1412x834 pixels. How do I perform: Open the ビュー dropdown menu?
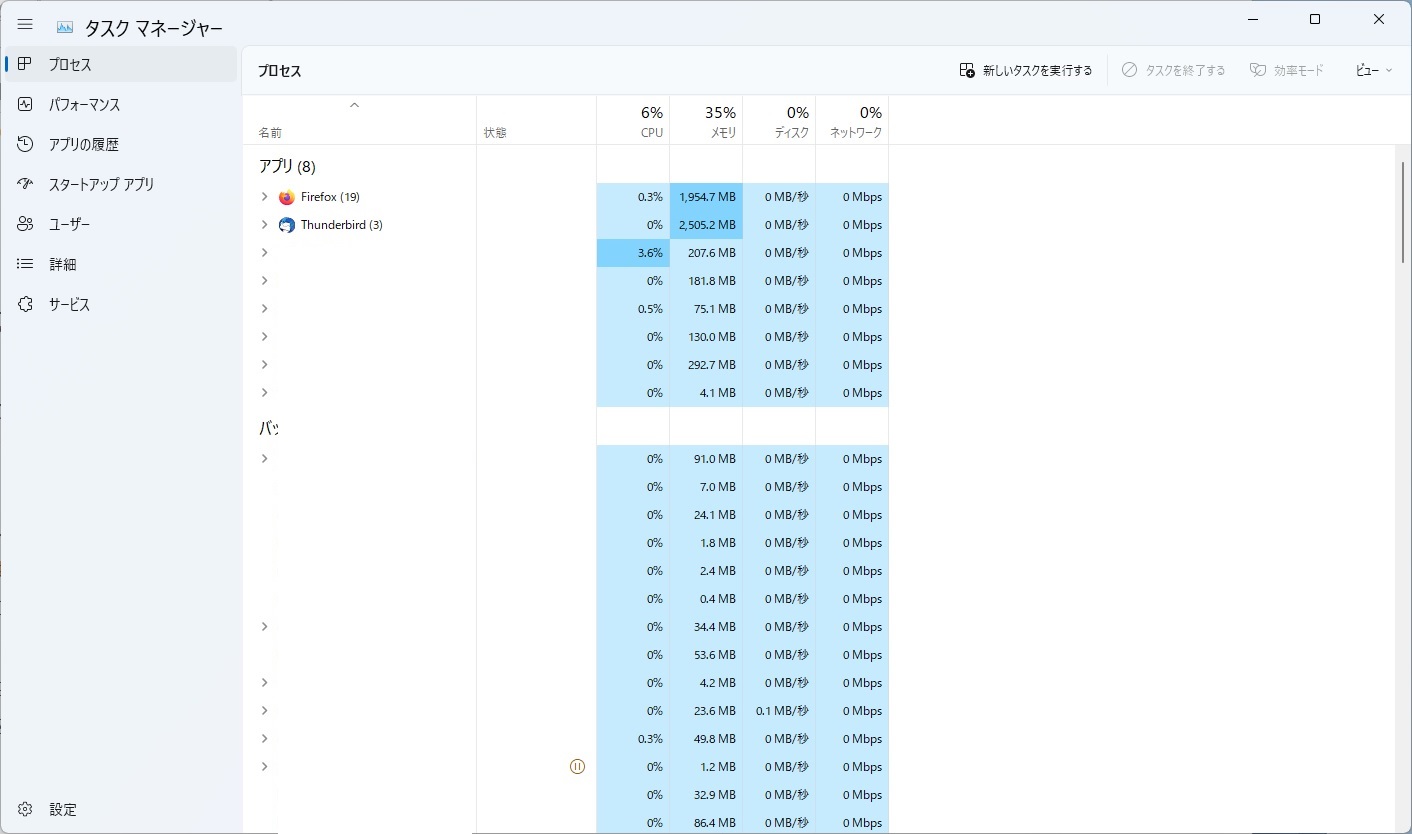click(1373, 71)
